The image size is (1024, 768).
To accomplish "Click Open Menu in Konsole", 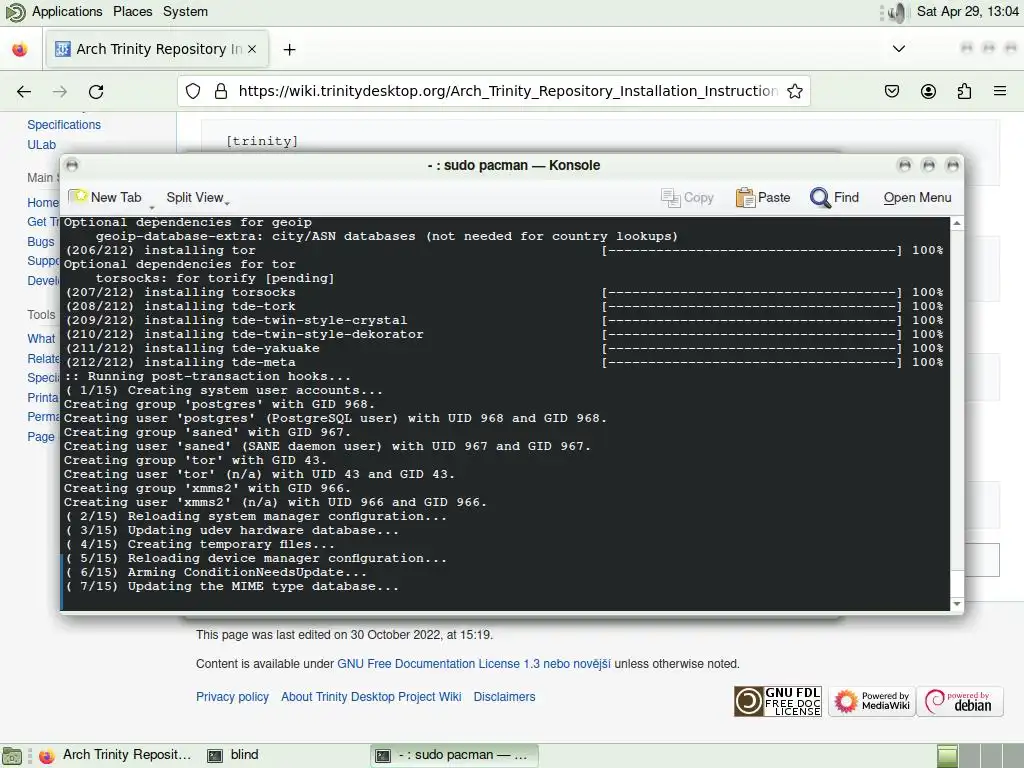I will coord(917,198).
